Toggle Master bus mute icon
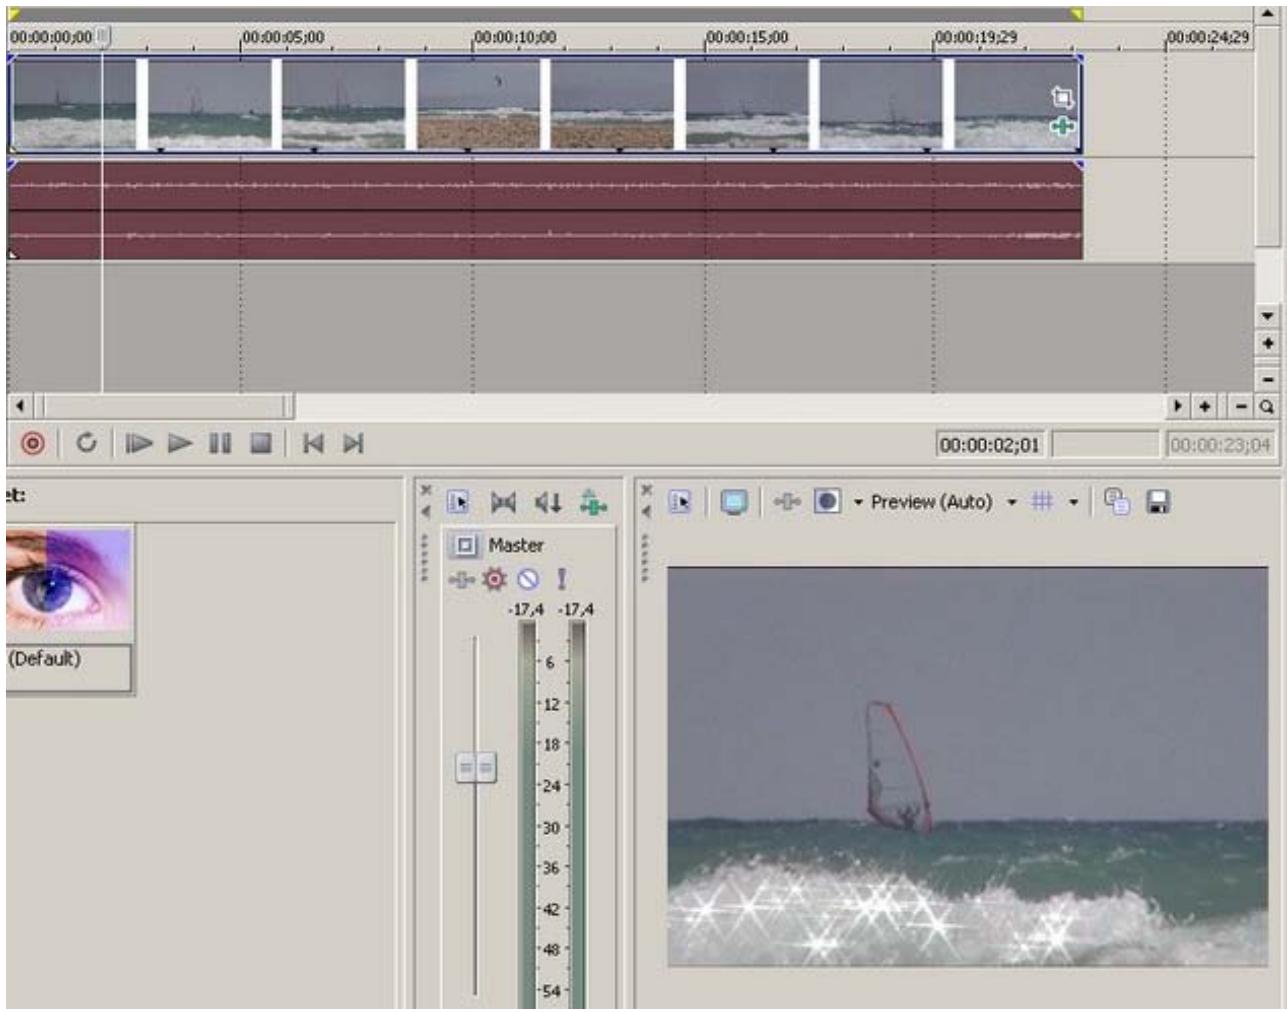This screenshot has width=1287, height=1012. pyautogui.click(x=528, y=579)
